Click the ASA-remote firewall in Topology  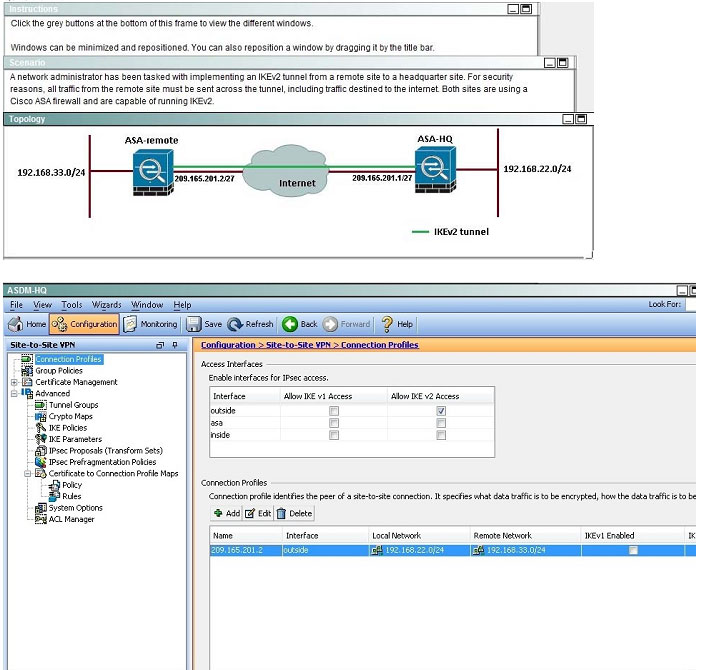[153, 173]
